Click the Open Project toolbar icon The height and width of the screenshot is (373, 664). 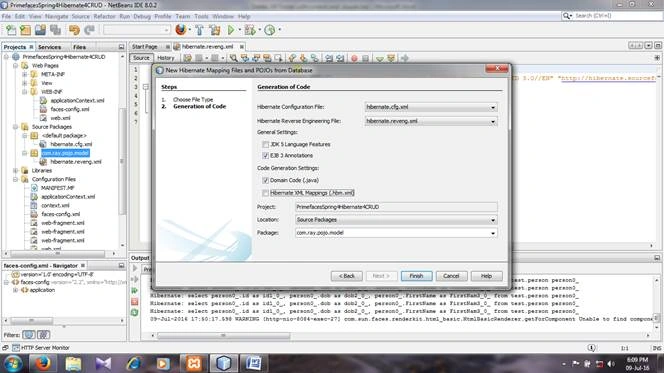pyautogui.click(x=40, y=30)
